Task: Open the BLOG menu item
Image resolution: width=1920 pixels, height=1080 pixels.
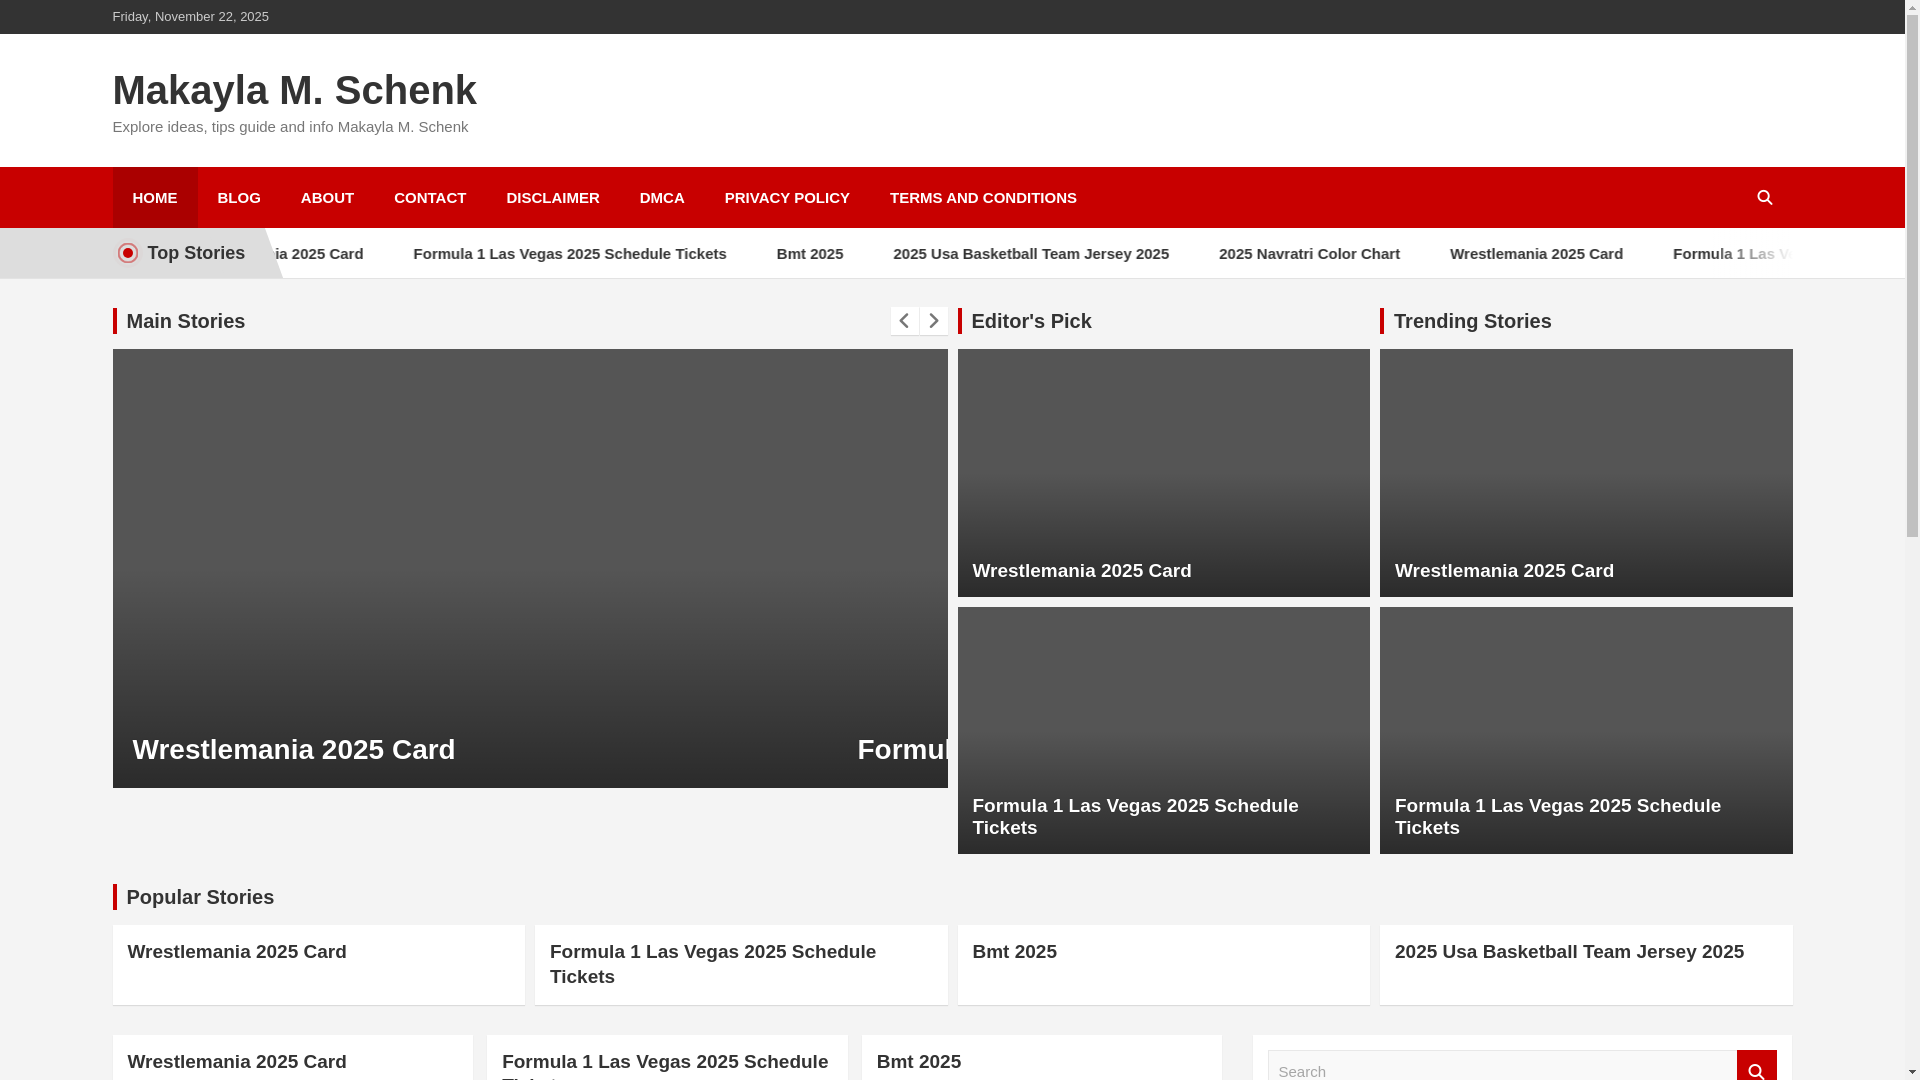Action: pos(238,198)
